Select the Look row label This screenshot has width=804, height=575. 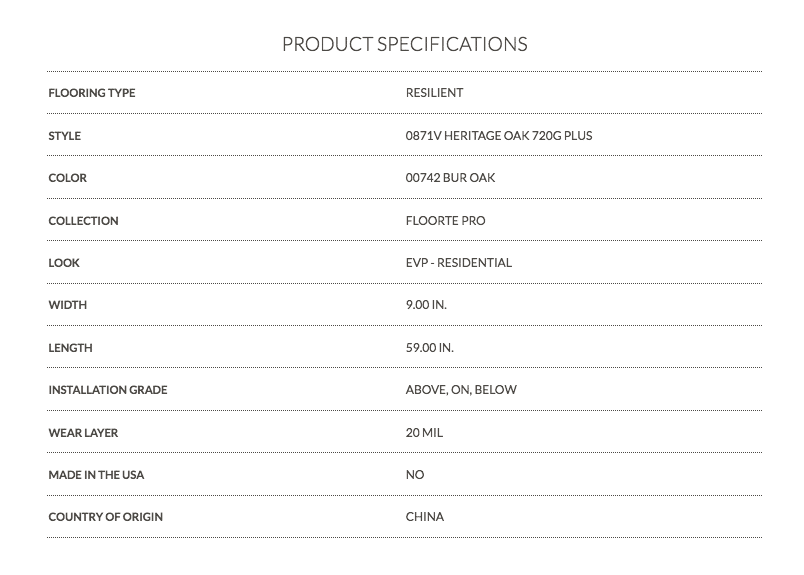tap(64, 263)
